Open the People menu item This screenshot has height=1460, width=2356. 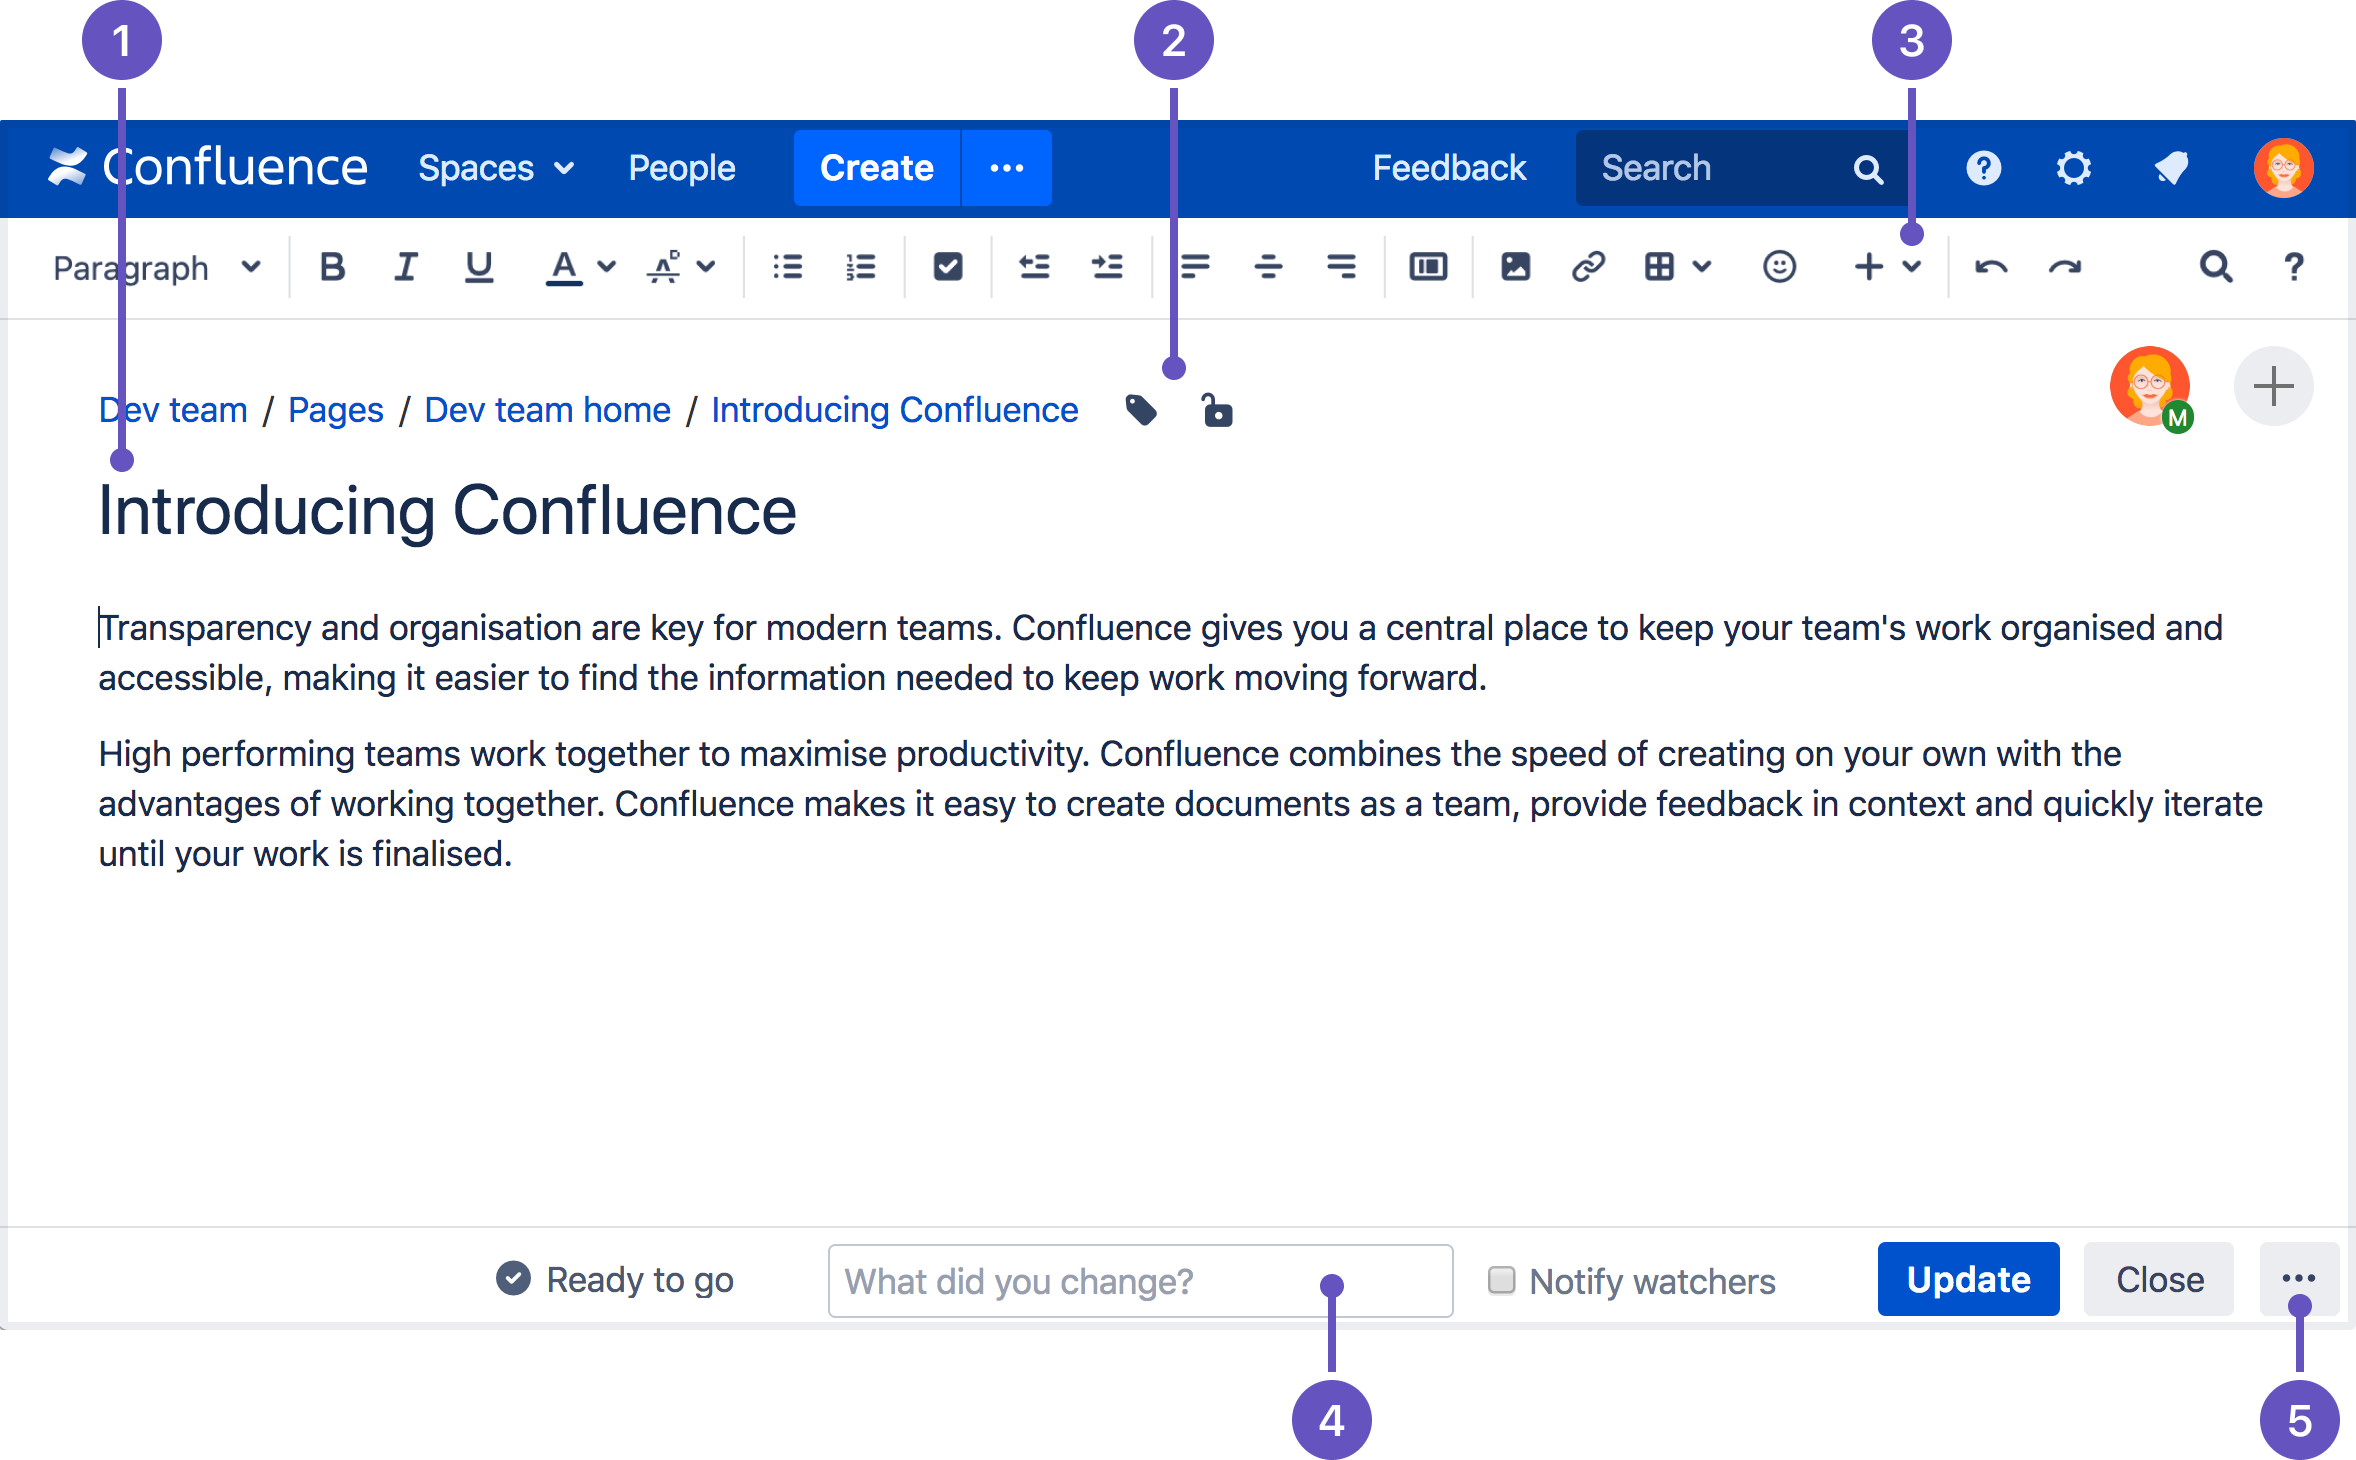coord(680,167)
